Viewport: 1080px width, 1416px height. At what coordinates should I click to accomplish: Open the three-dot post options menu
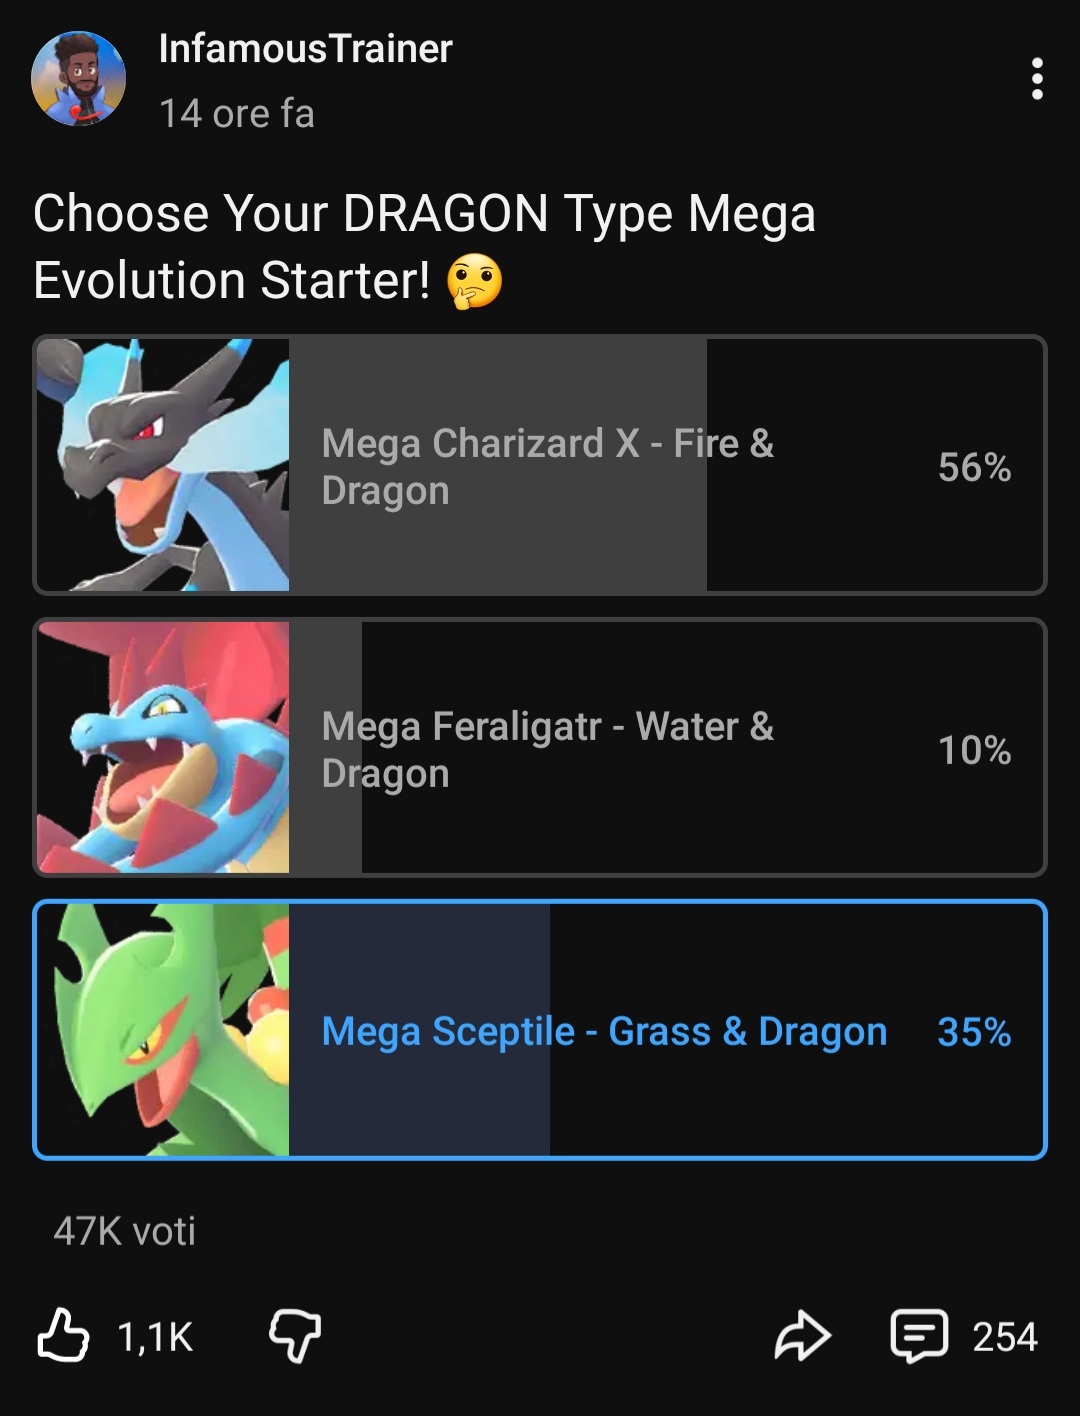coord(1037,79)
